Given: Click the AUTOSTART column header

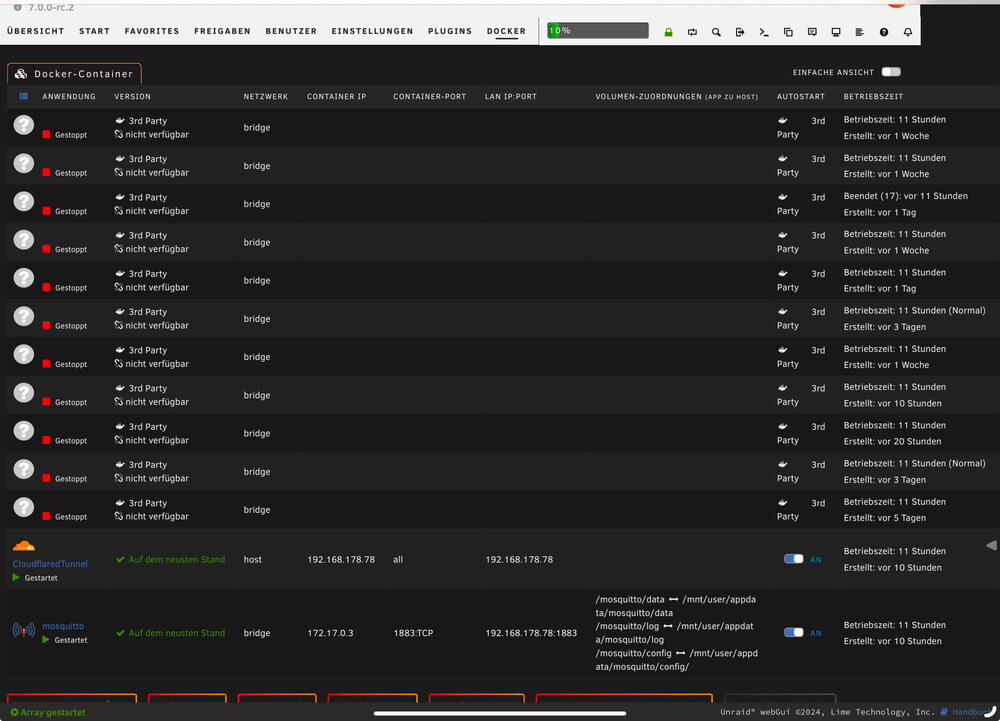Looking at the screenshot, I should click(x=801, y=96).
